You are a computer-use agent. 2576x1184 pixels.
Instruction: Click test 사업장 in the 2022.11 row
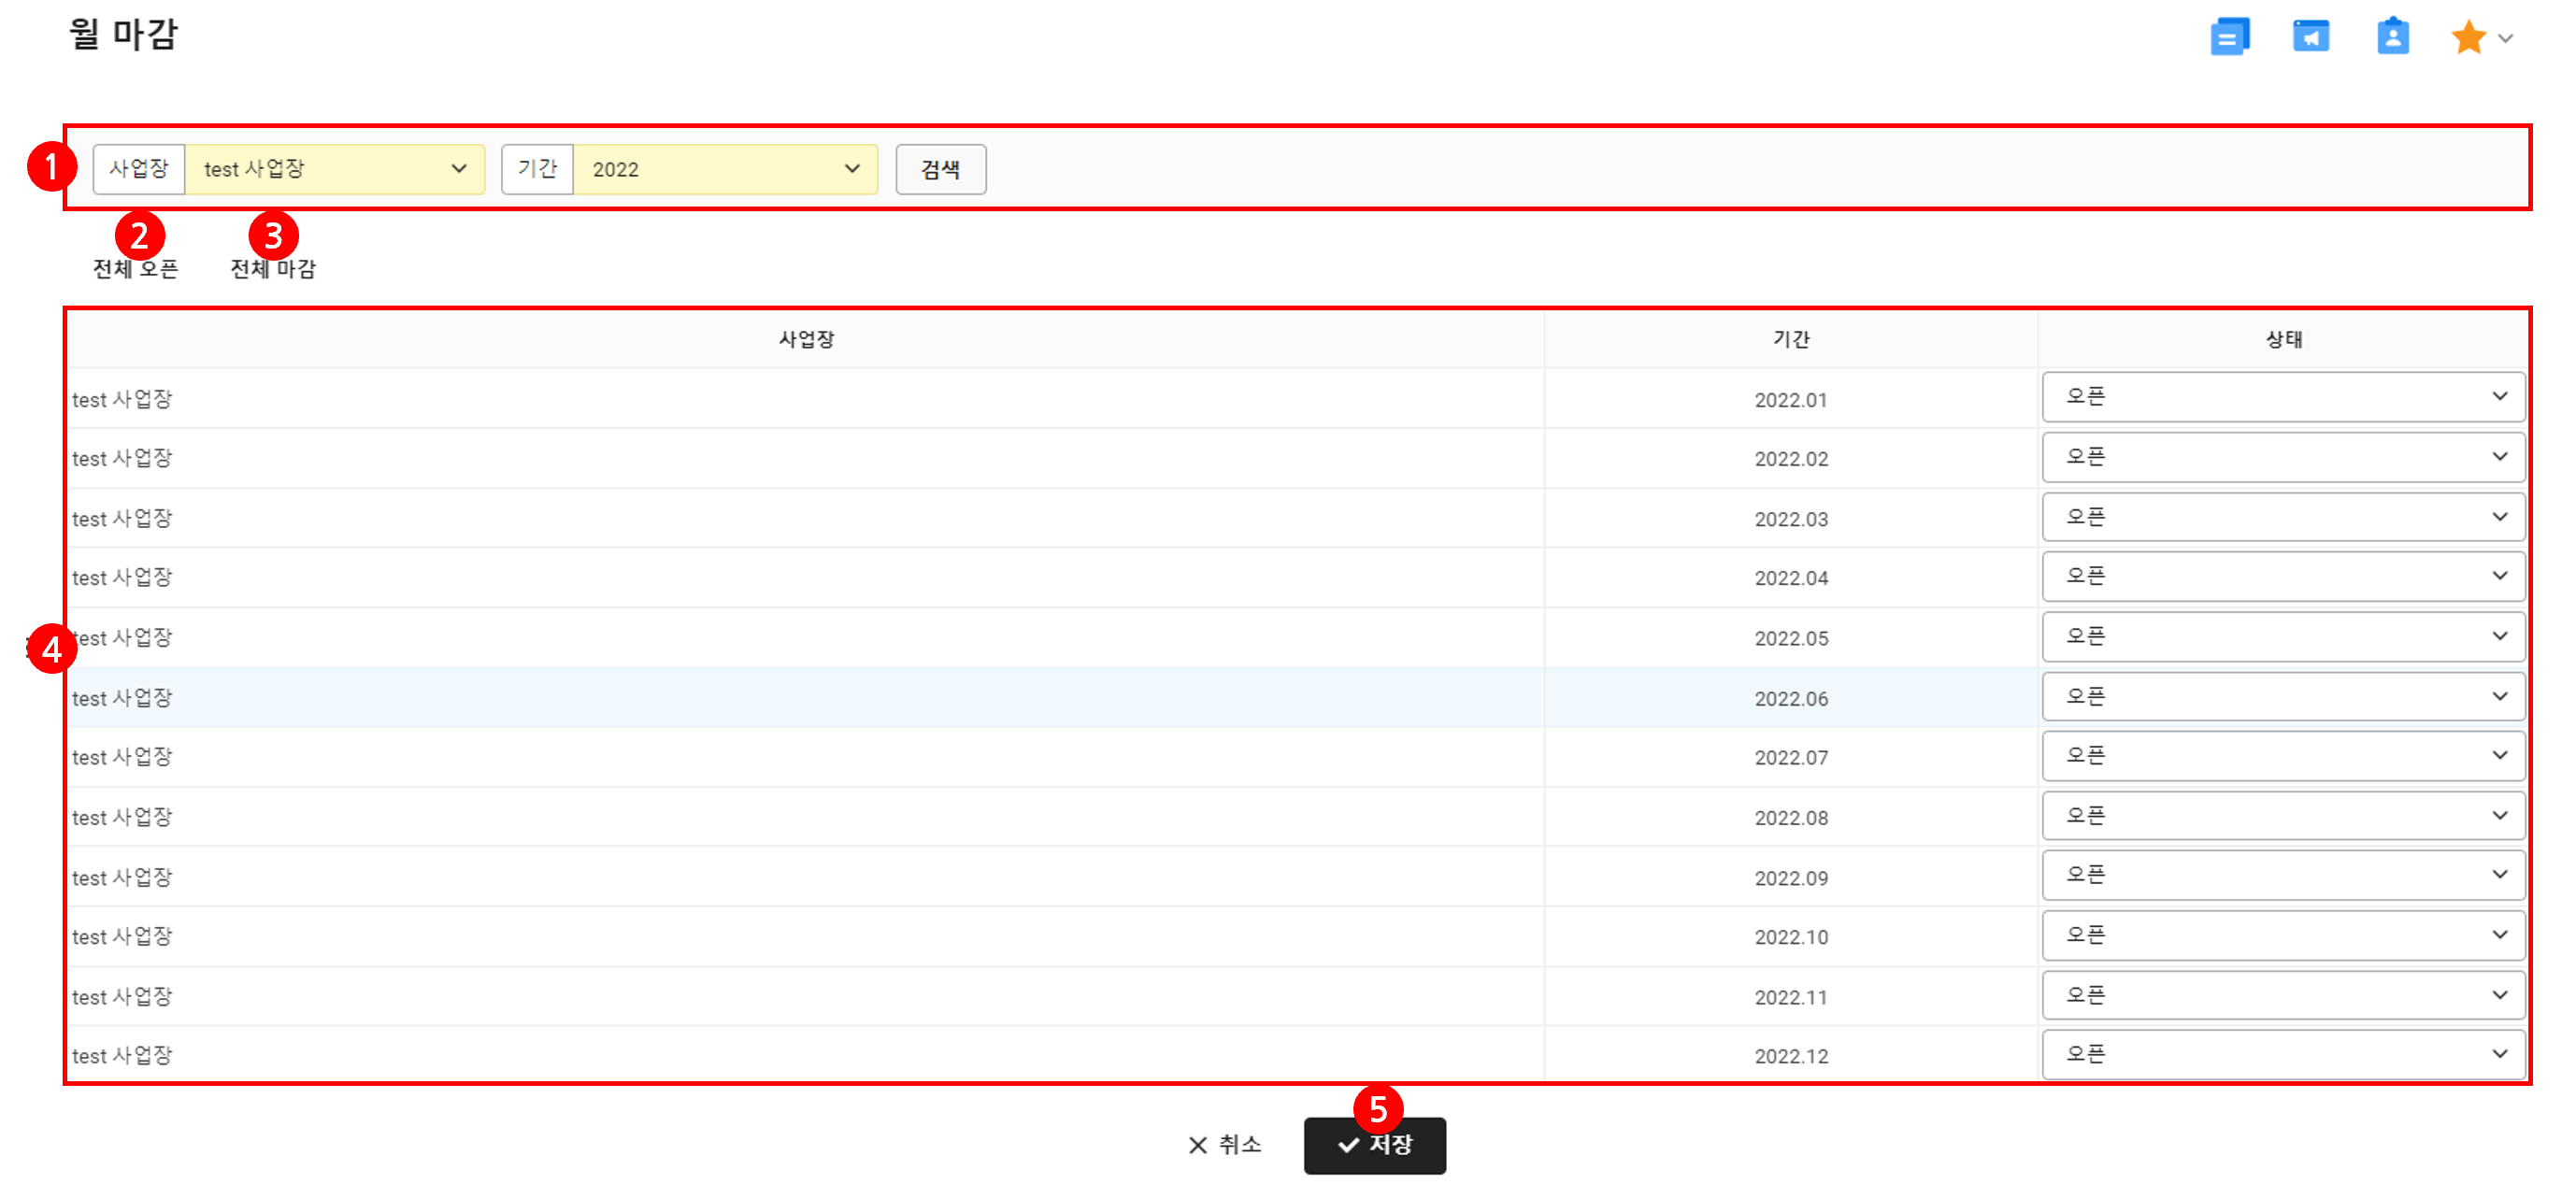pyautogui.click(x=122, y=997)
